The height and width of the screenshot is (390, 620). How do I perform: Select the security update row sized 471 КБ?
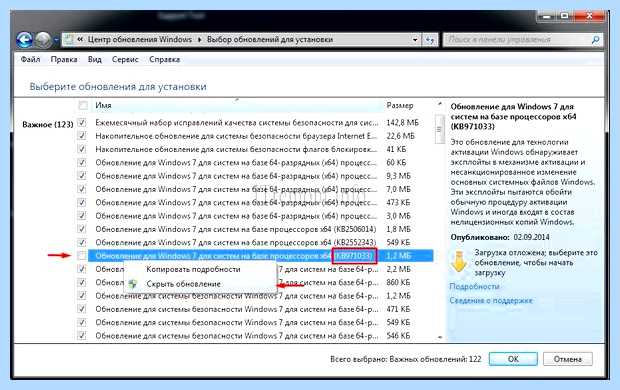254,309
